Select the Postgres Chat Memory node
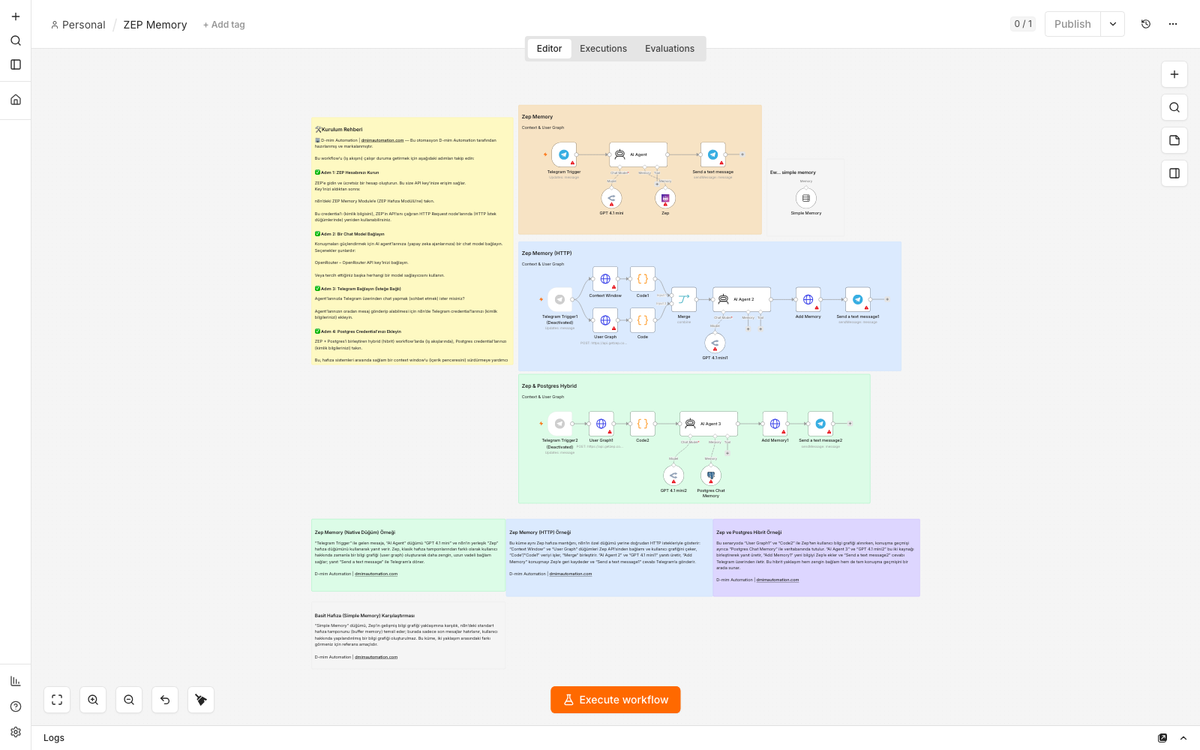Screen dimensions: 1200x750 [x=711, y=476]
